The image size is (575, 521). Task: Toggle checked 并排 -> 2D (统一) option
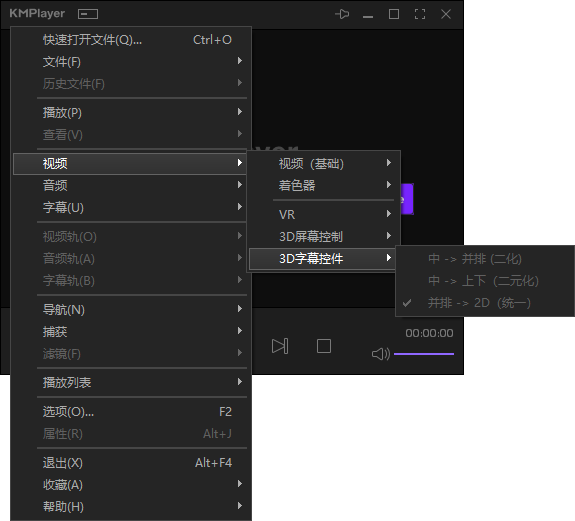point(485,303)
